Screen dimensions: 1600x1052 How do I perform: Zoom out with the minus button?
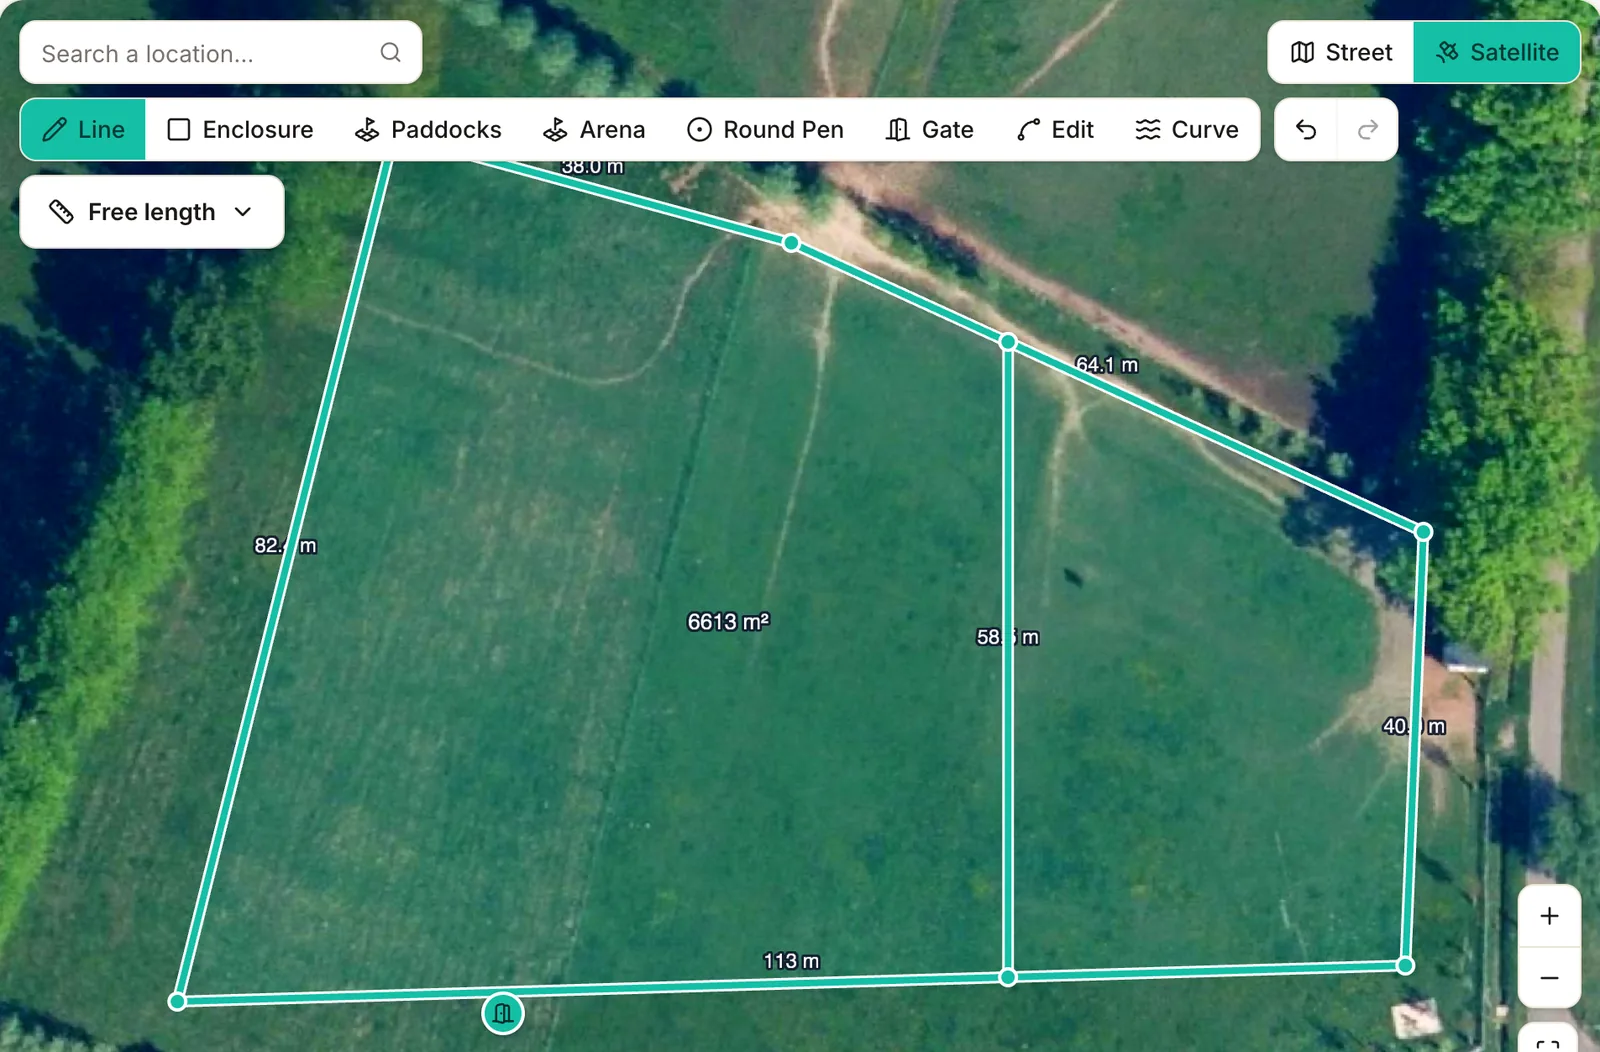(1549, 978)
